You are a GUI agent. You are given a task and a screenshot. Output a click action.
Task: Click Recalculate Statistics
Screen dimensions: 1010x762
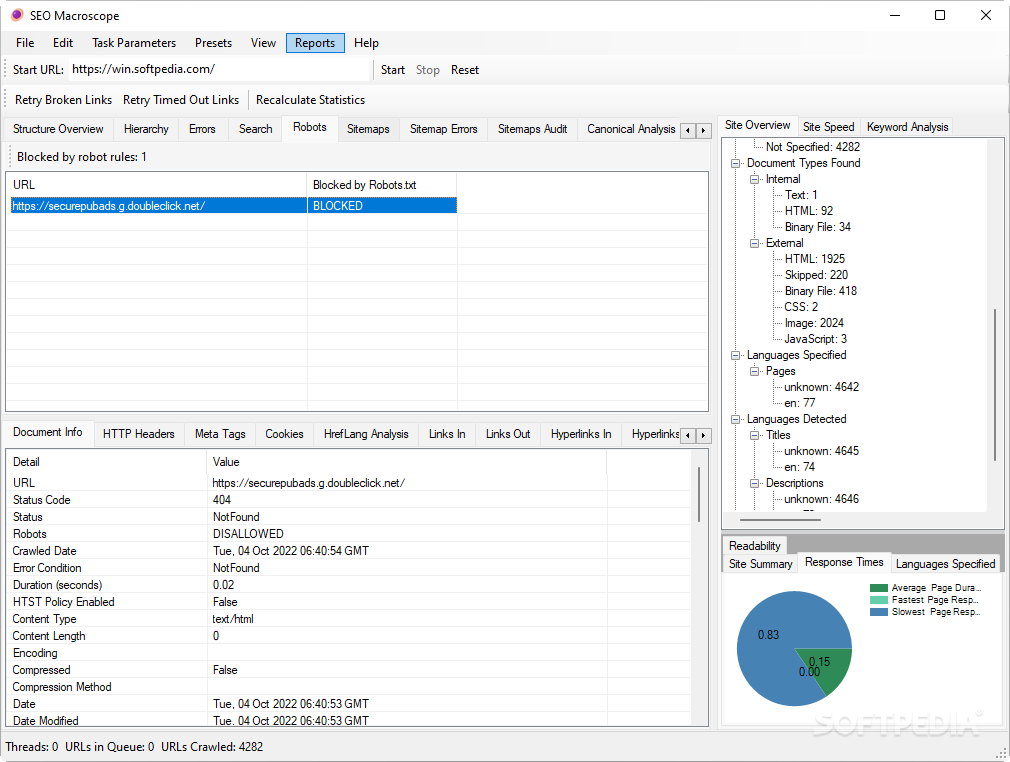[x=310, y=100]
